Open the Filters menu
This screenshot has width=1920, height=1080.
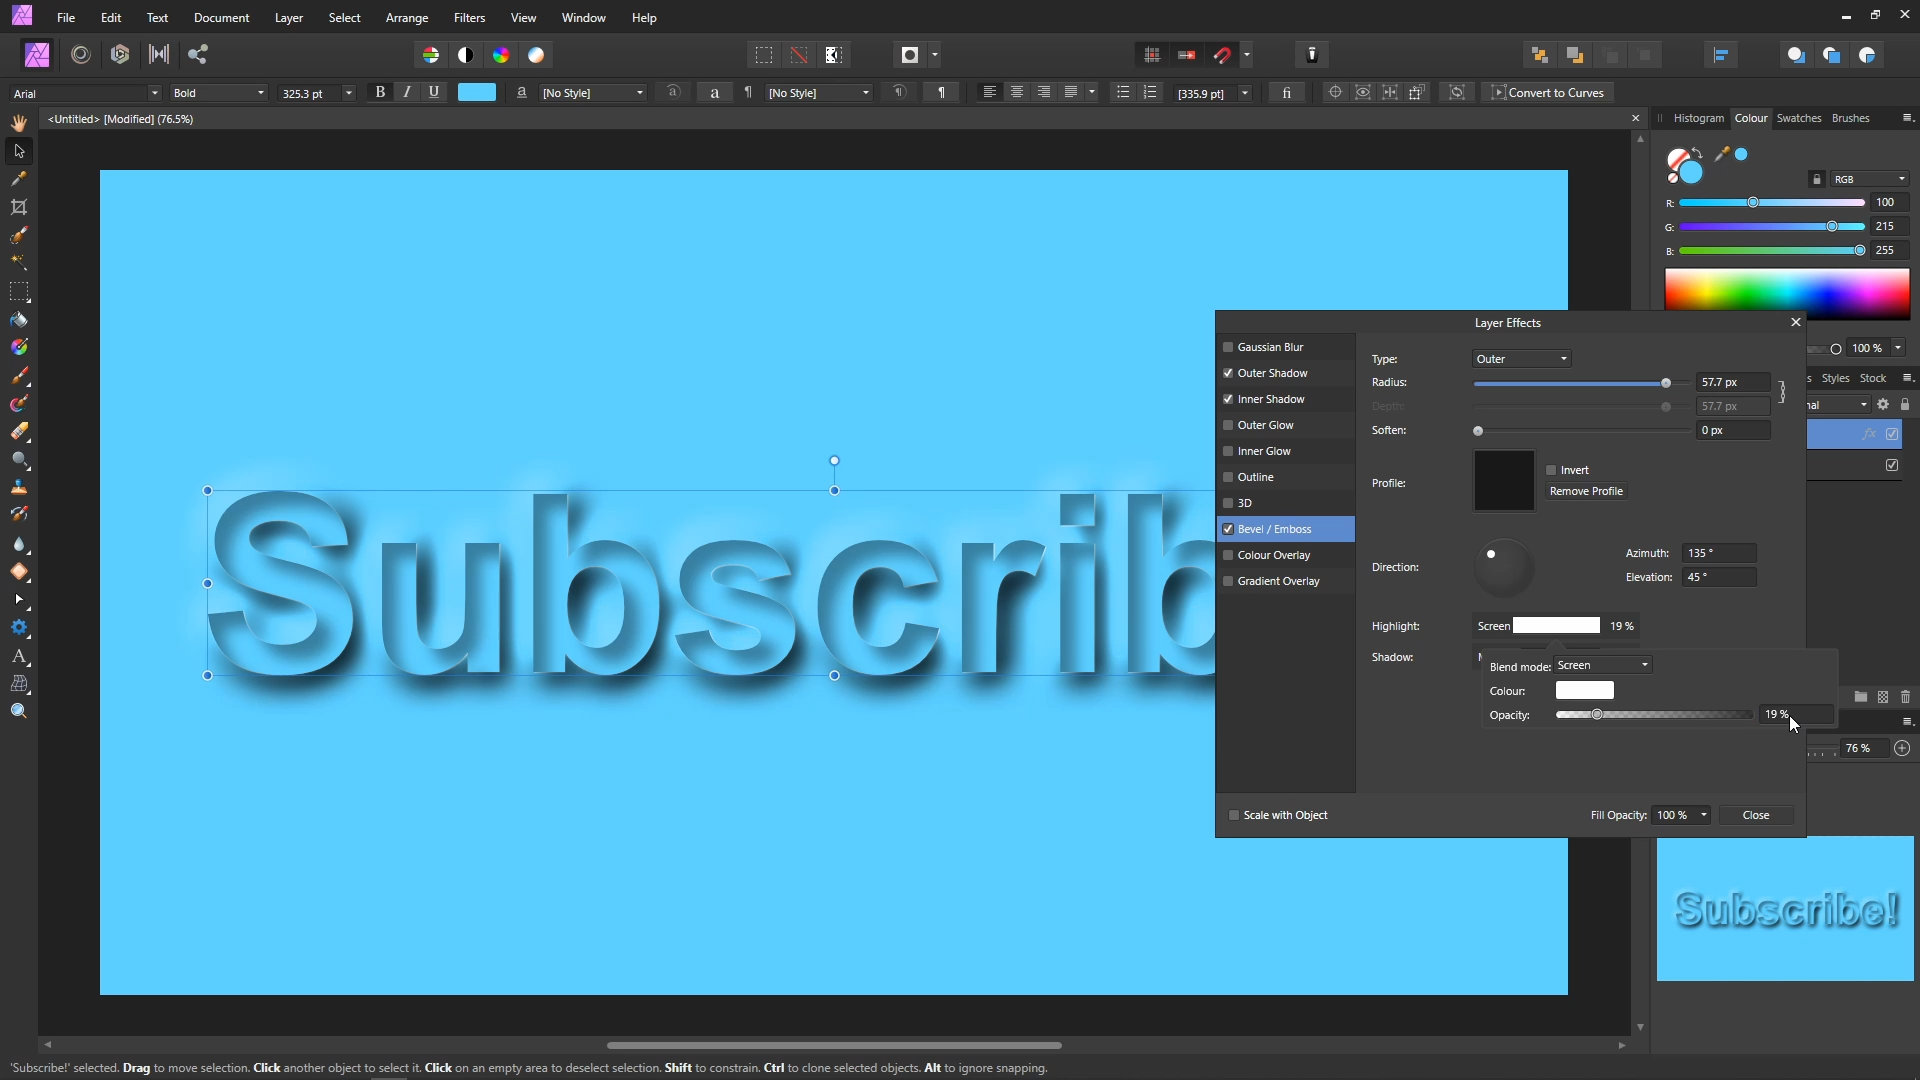(x=469, y=18)
